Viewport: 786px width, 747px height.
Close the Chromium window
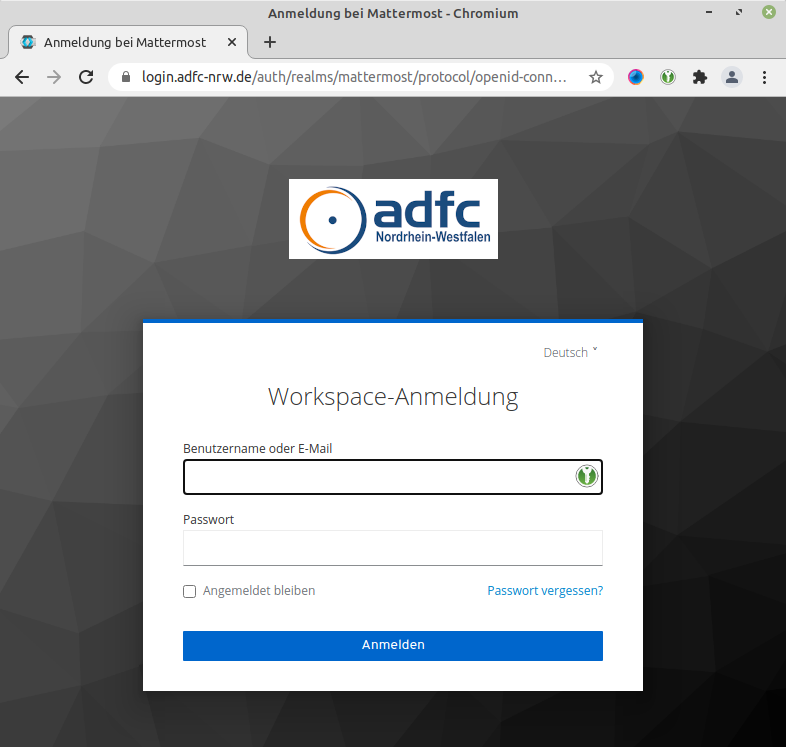769,12
